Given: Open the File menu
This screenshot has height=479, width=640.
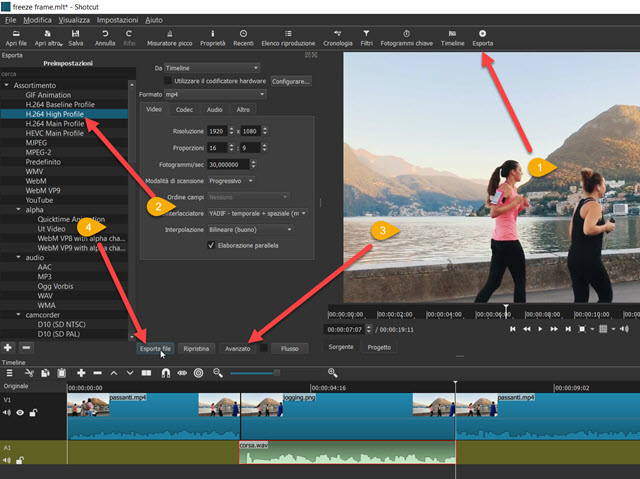Looking at the screenshot, I should (x=11, y=20).
